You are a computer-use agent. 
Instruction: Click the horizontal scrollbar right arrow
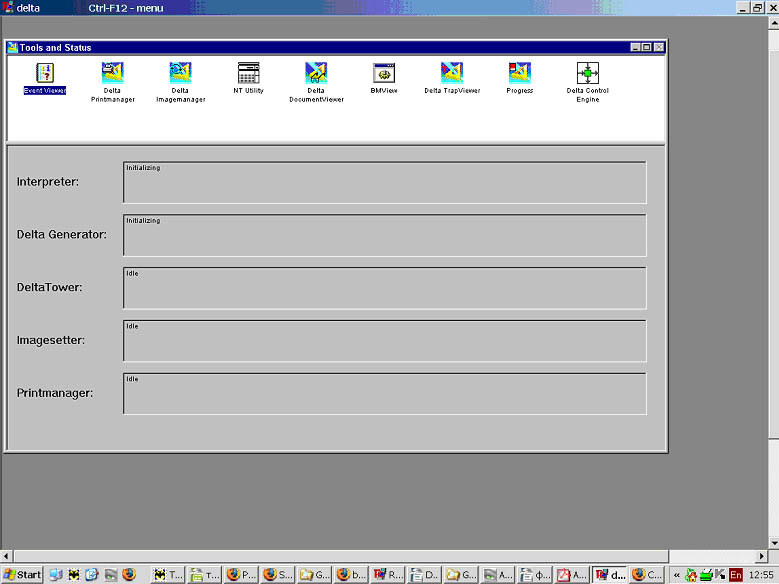[x=762, y=556]
